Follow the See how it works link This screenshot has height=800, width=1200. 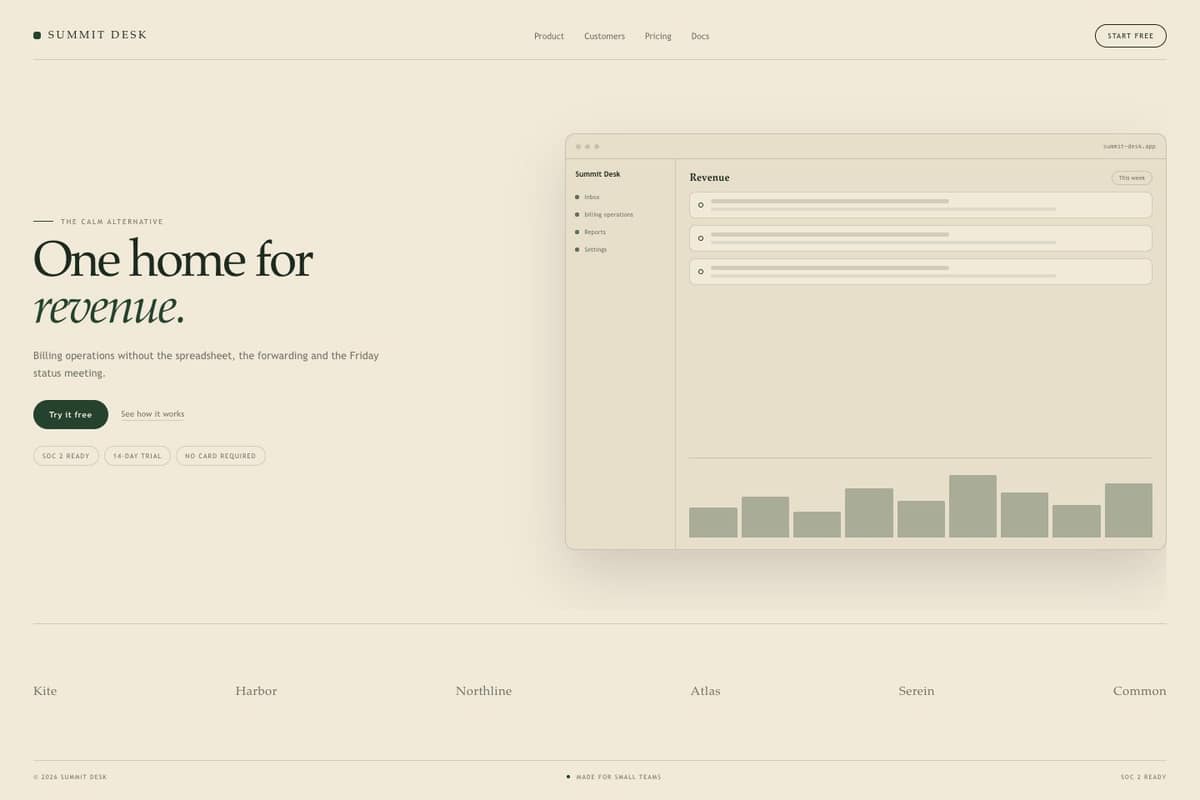152,414
